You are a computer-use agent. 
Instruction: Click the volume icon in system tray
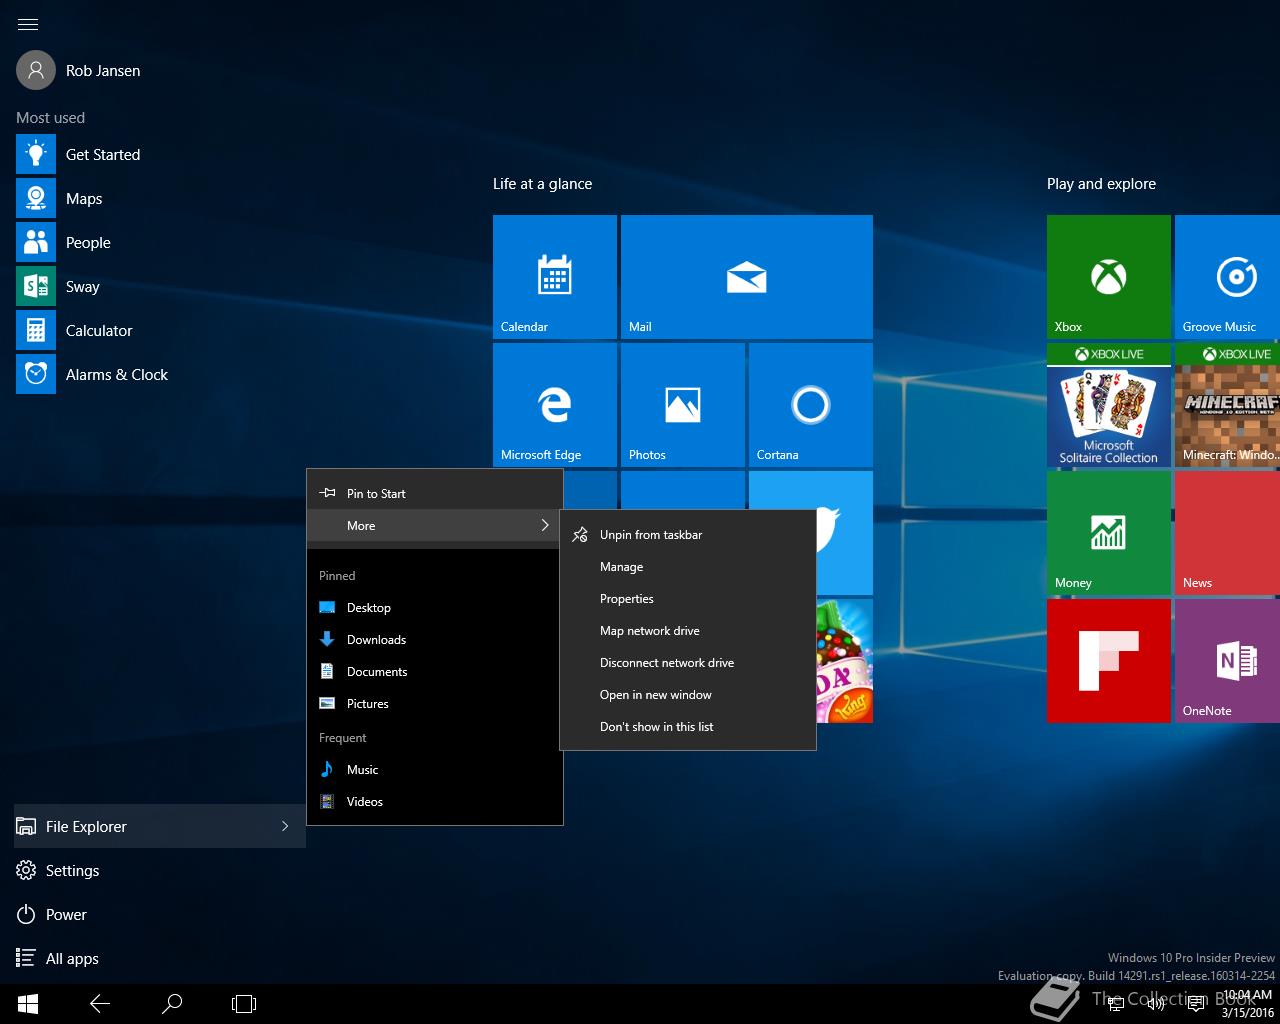1155,1004
